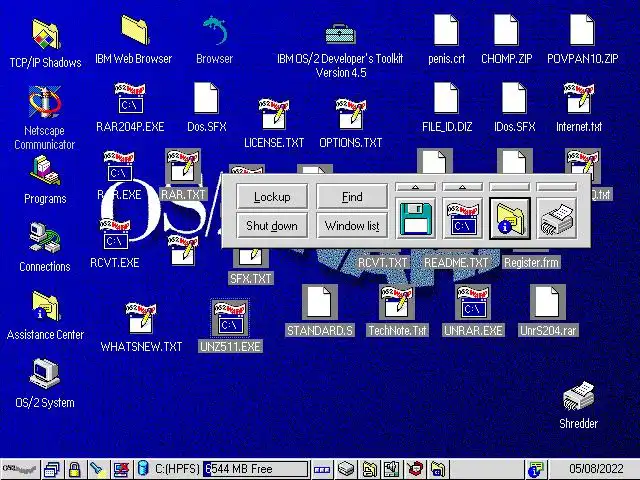Select the FILE_ID.DIZ file icon
This screenshot has width=640, height=480.
pyautogui.click(x=447, y=98)
